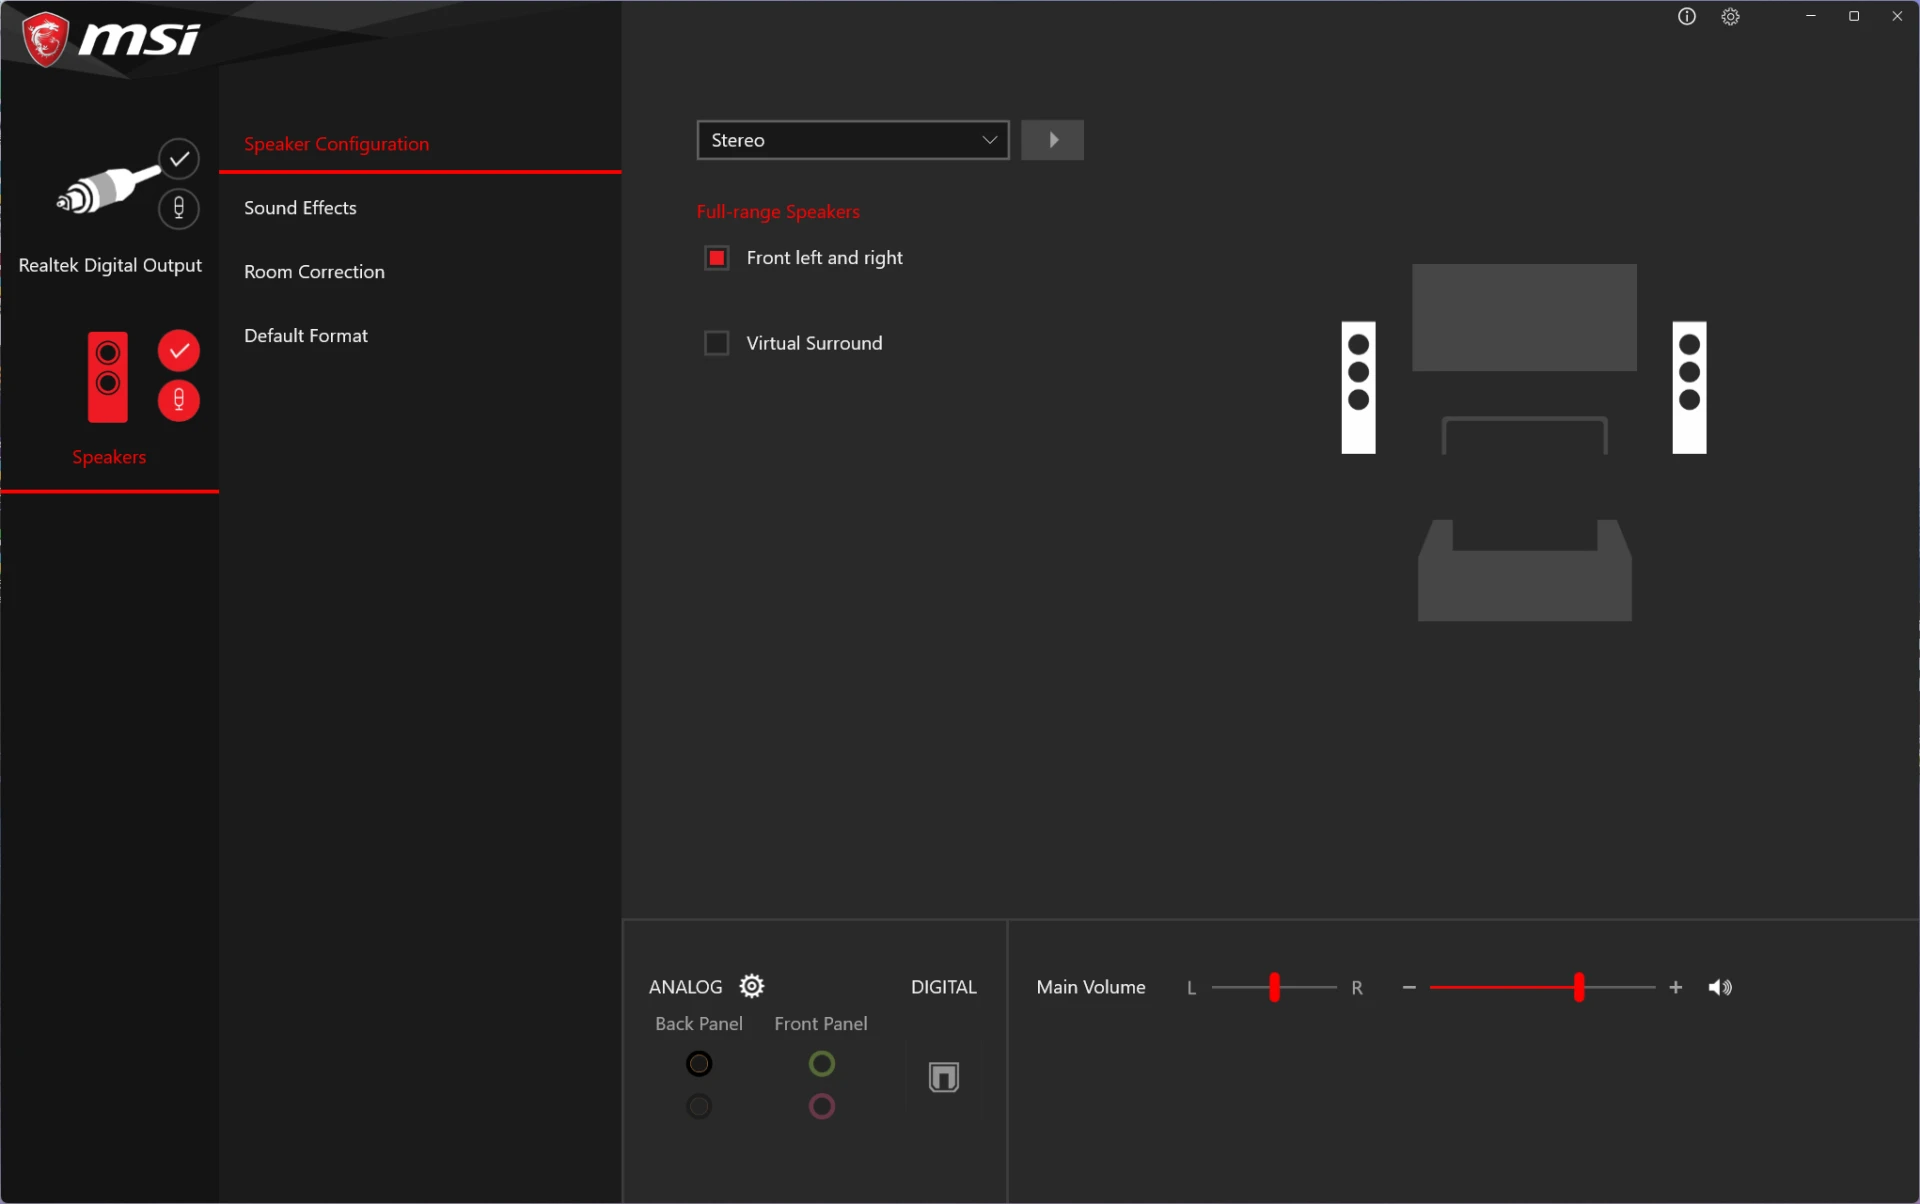1920x1204 pixels.
Task: Click the ANALOG label
Action: [685, 987]
